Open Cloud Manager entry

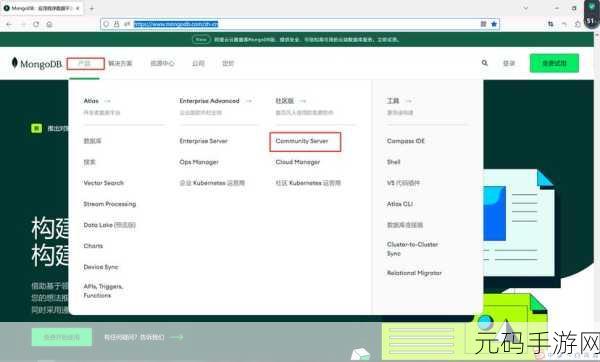(x=298, y=162)
